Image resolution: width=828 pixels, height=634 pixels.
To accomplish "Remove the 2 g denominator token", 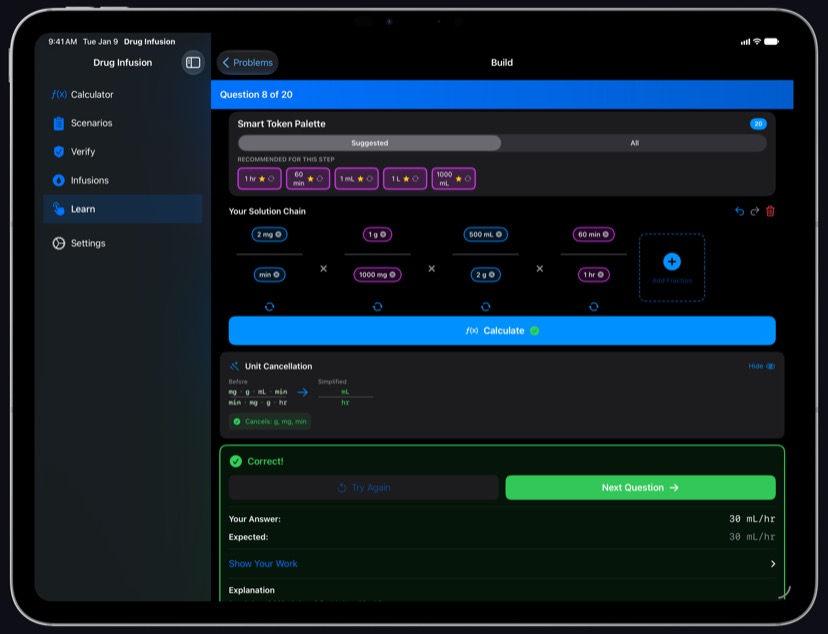I will 492,275.
